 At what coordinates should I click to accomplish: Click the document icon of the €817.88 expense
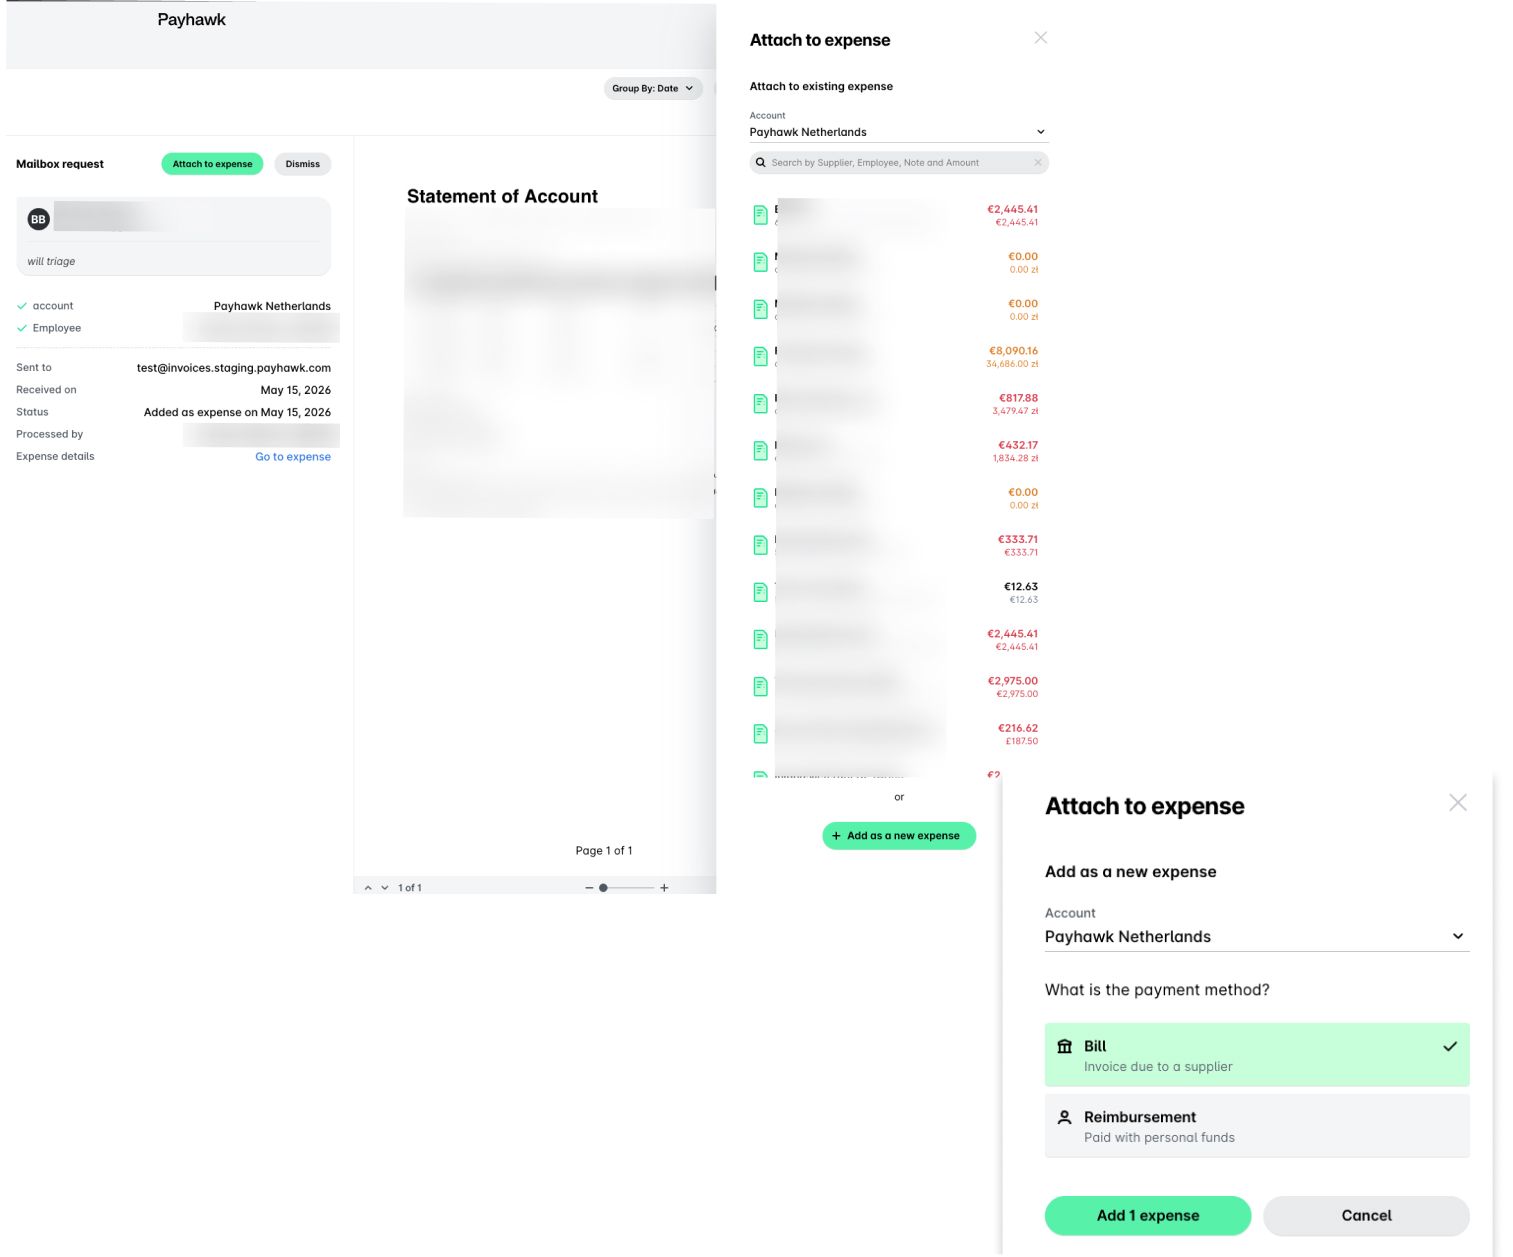tap(760, 403)
